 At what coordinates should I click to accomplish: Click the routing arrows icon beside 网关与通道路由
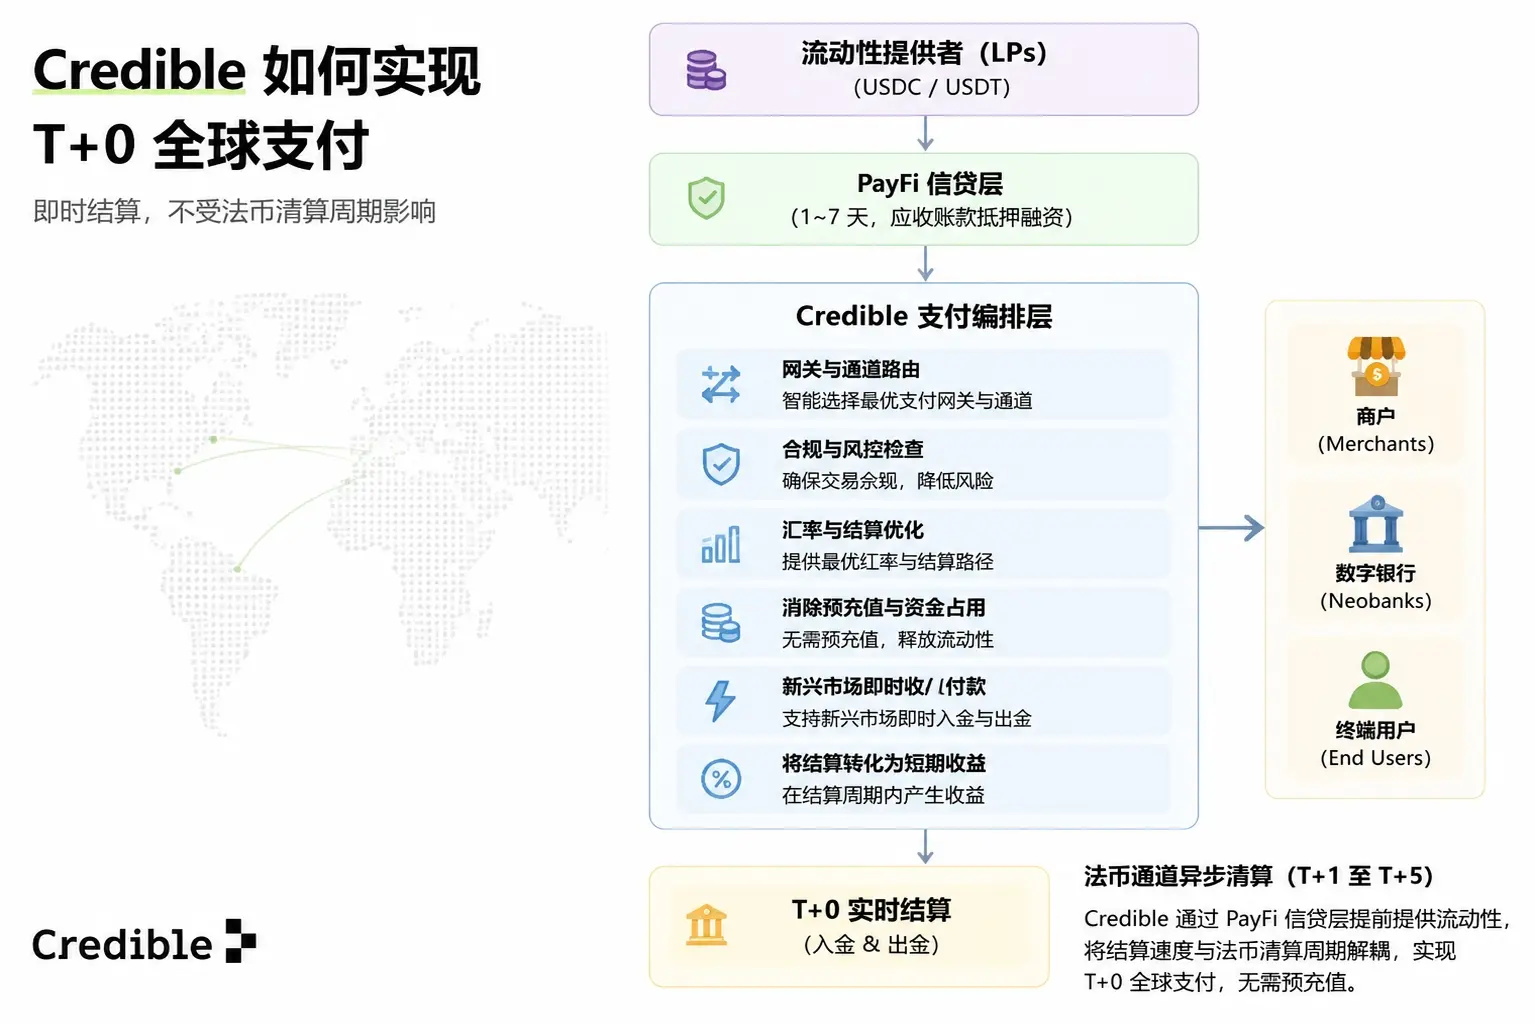click(x=721, y=384)
